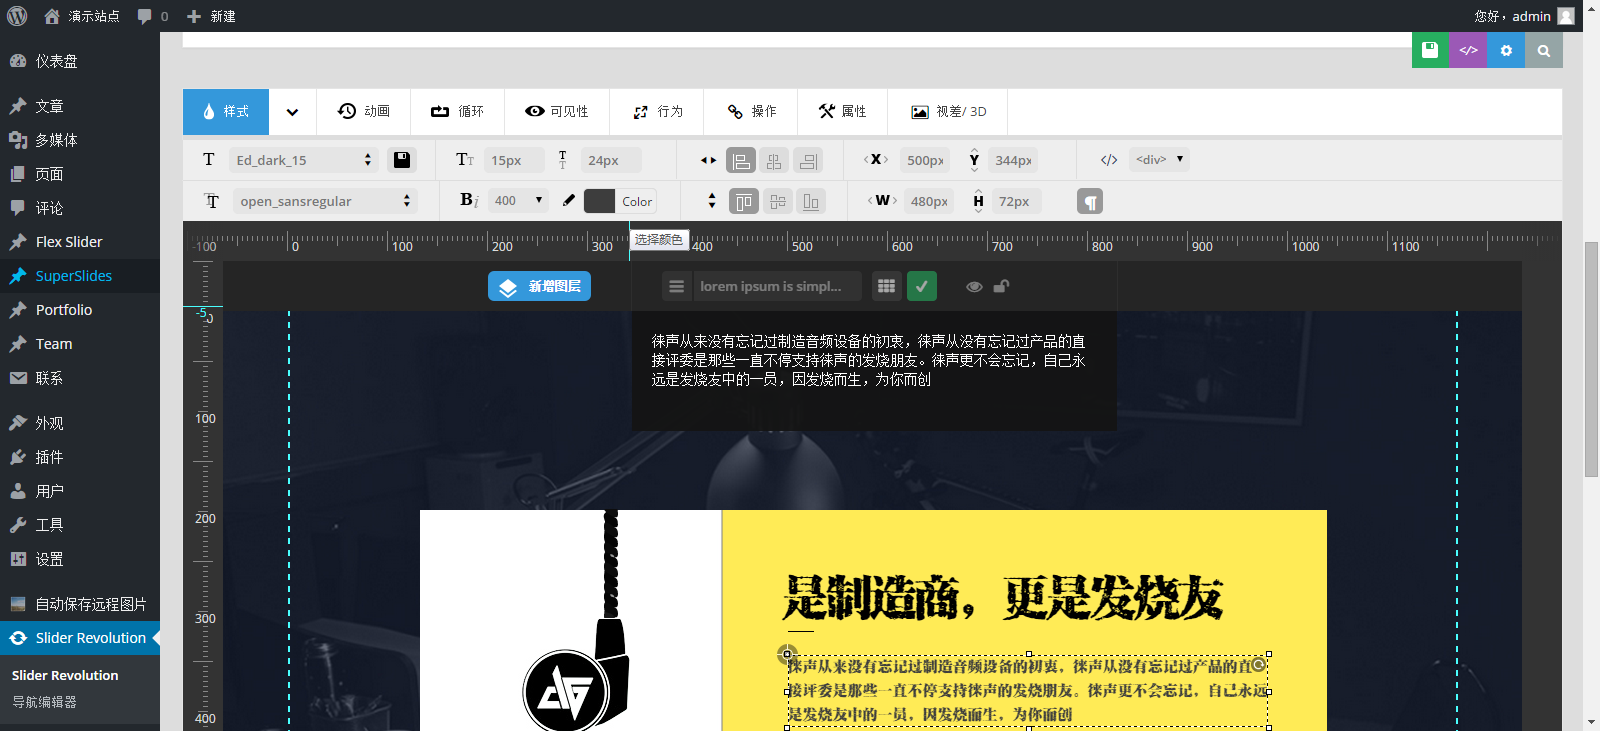Switch to the 可见性 tab
1600x731 pixels.
(x=557, y=112)
